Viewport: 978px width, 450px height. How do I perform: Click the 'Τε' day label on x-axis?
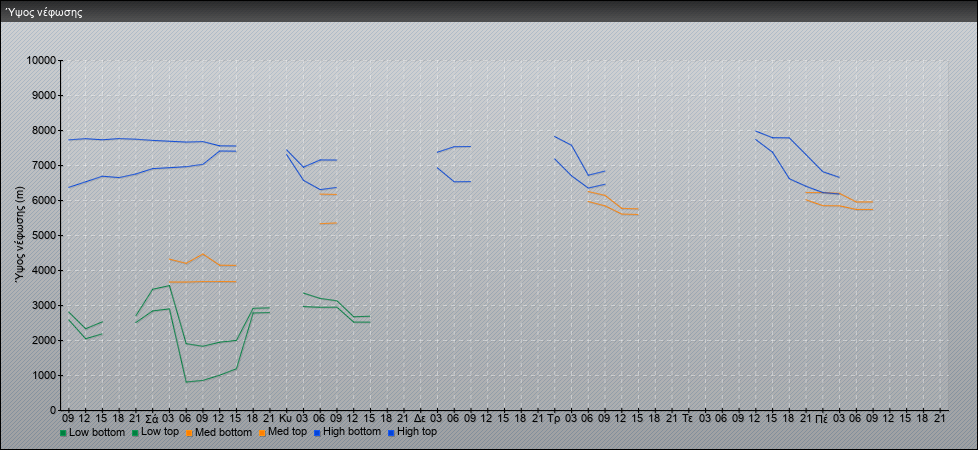tap(687, 418)
